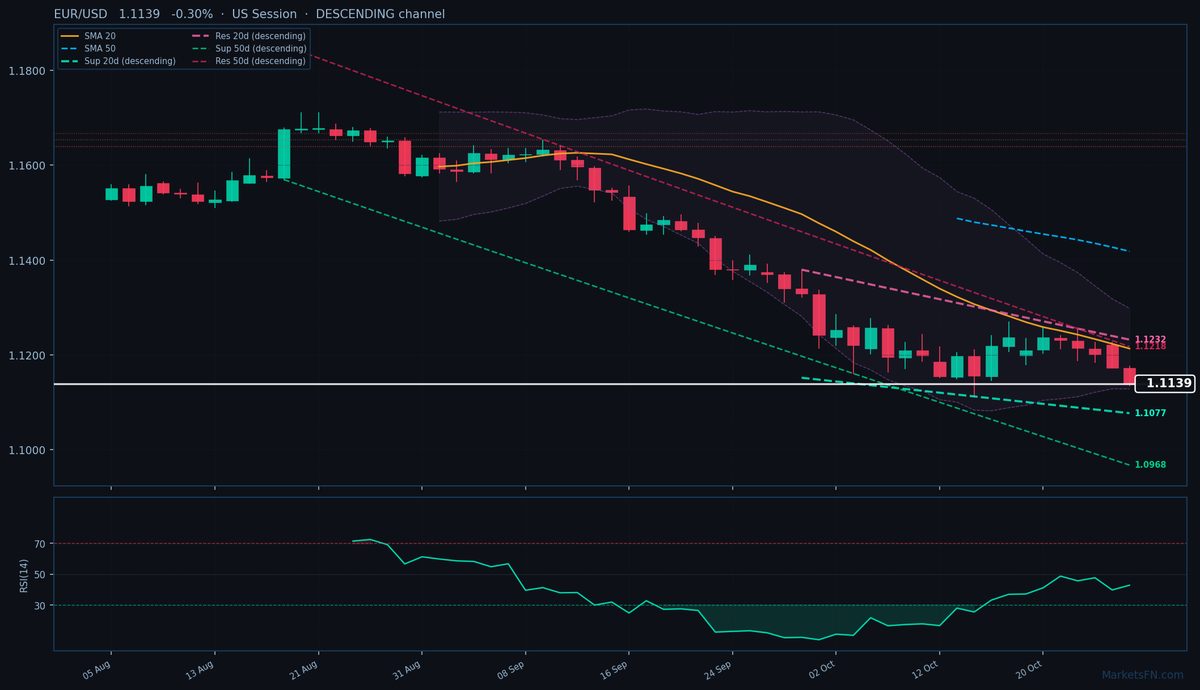Click the 02 Oct date label
1200x690 pixels.
click(822, 670)
